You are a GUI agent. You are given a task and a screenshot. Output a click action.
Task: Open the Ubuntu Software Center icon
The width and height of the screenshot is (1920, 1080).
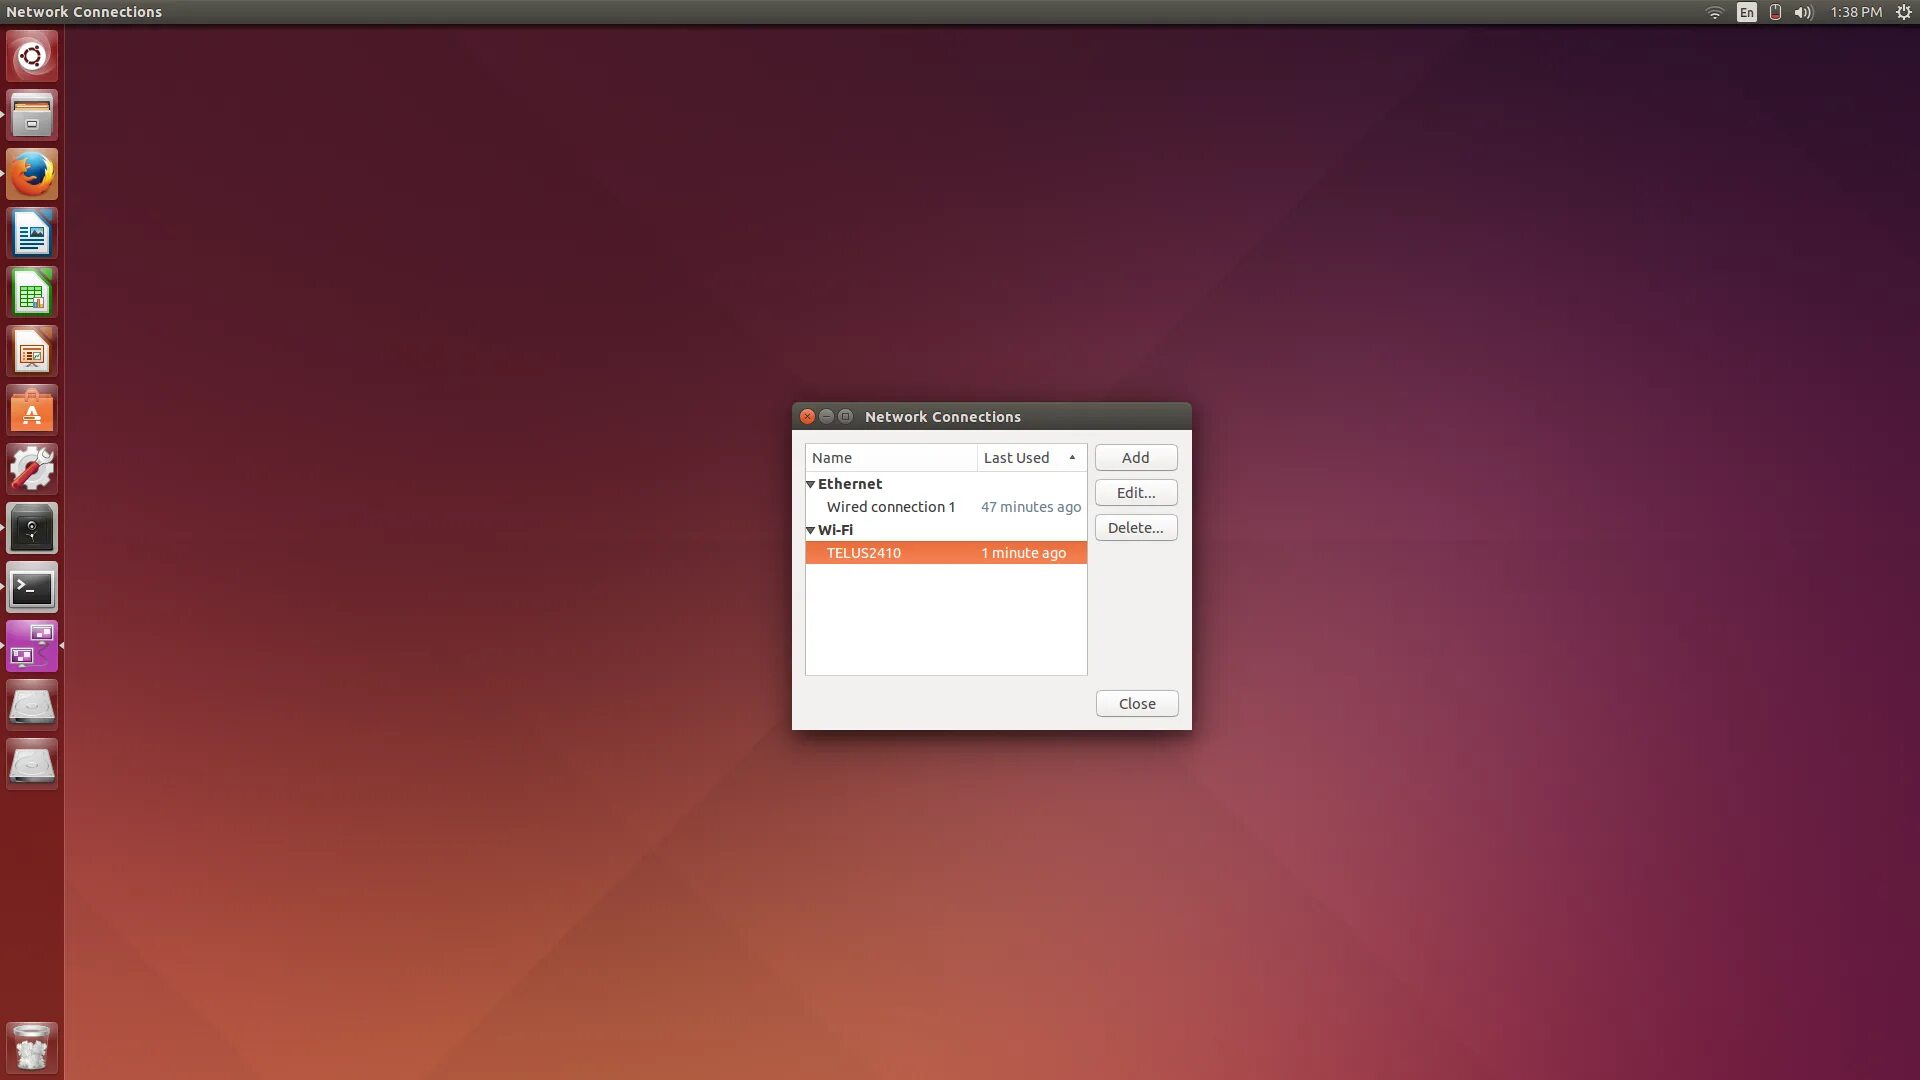[x=33, y=410]
